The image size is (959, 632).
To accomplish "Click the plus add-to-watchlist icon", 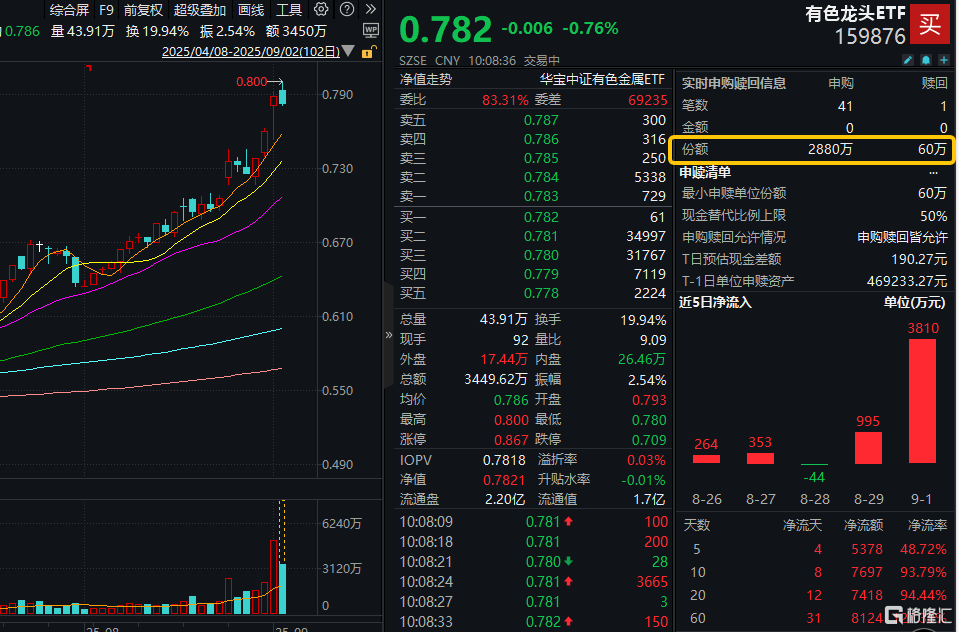I will point(944,60).
